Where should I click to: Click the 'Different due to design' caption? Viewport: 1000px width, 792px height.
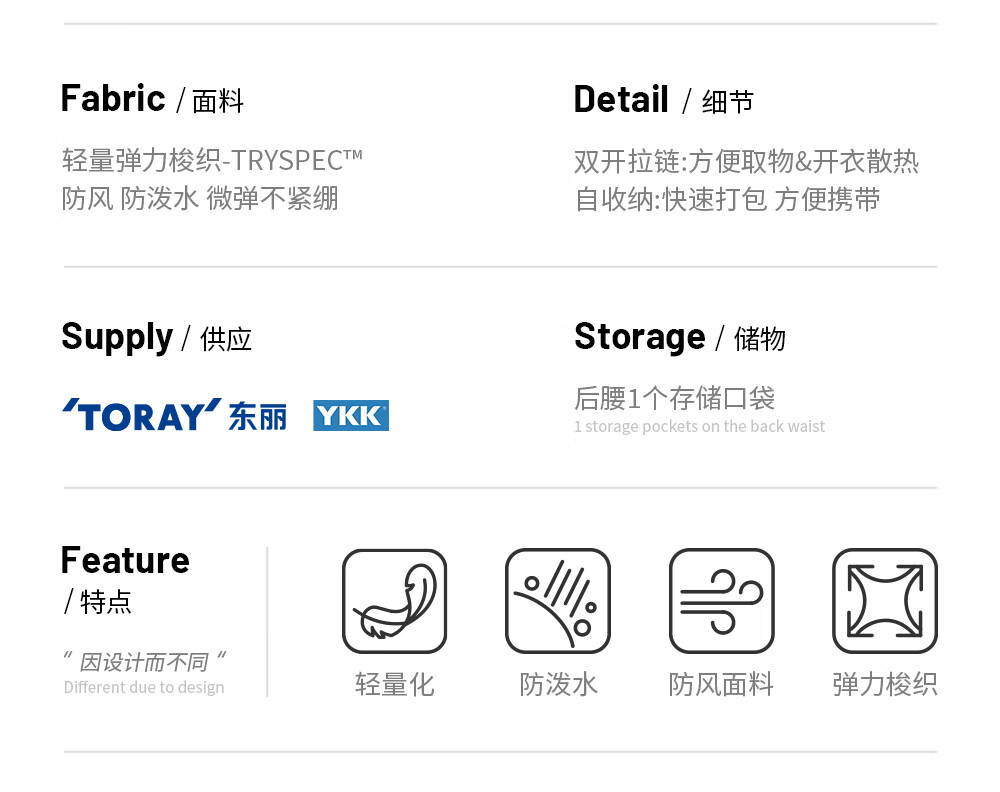[x=144, y=687]
